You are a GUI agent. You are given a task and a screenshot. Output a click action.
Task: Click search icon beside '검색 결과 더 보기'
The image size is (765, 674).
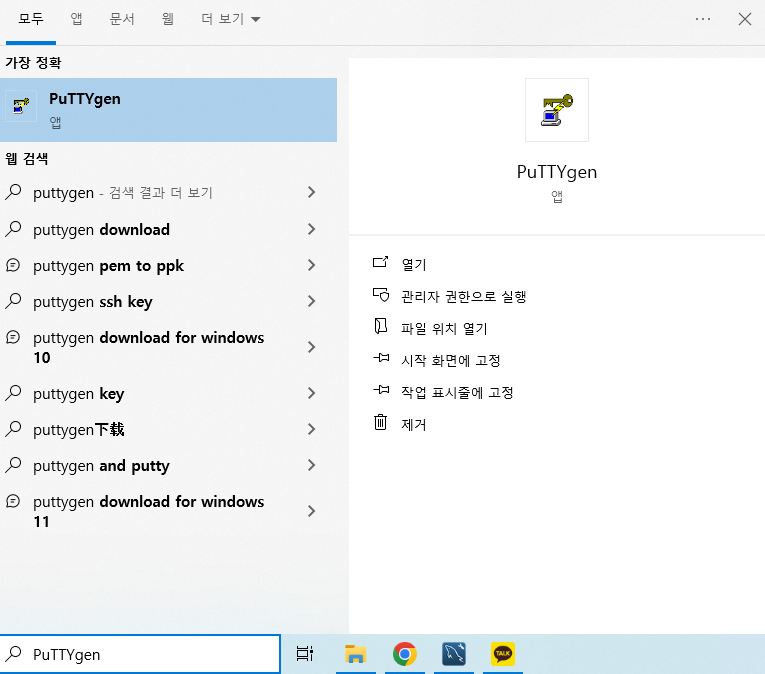14,192
